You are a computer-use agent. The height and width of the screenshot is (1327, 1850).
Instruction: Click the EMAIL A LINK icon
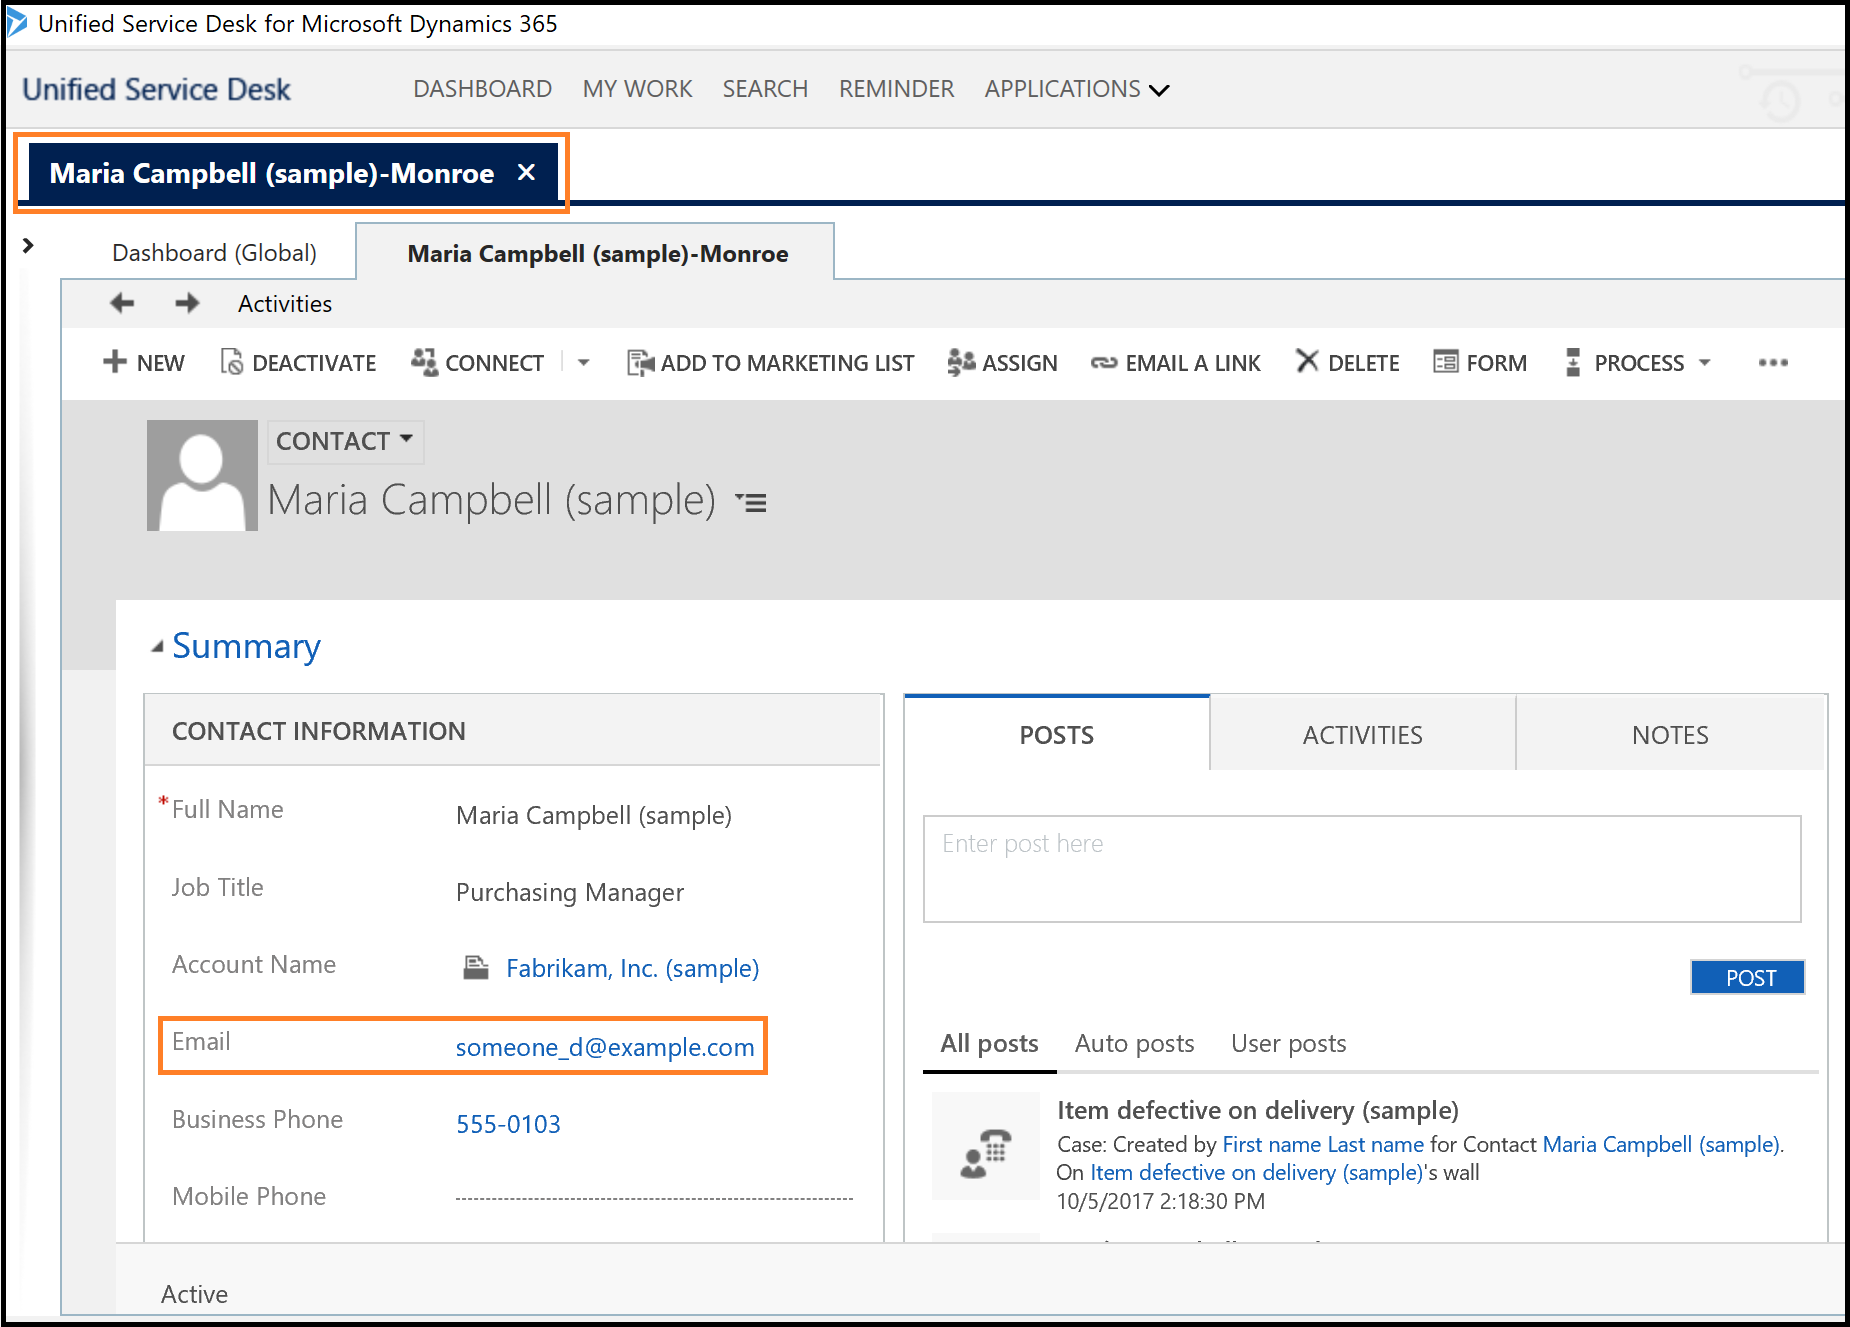tap(1104, 362)
